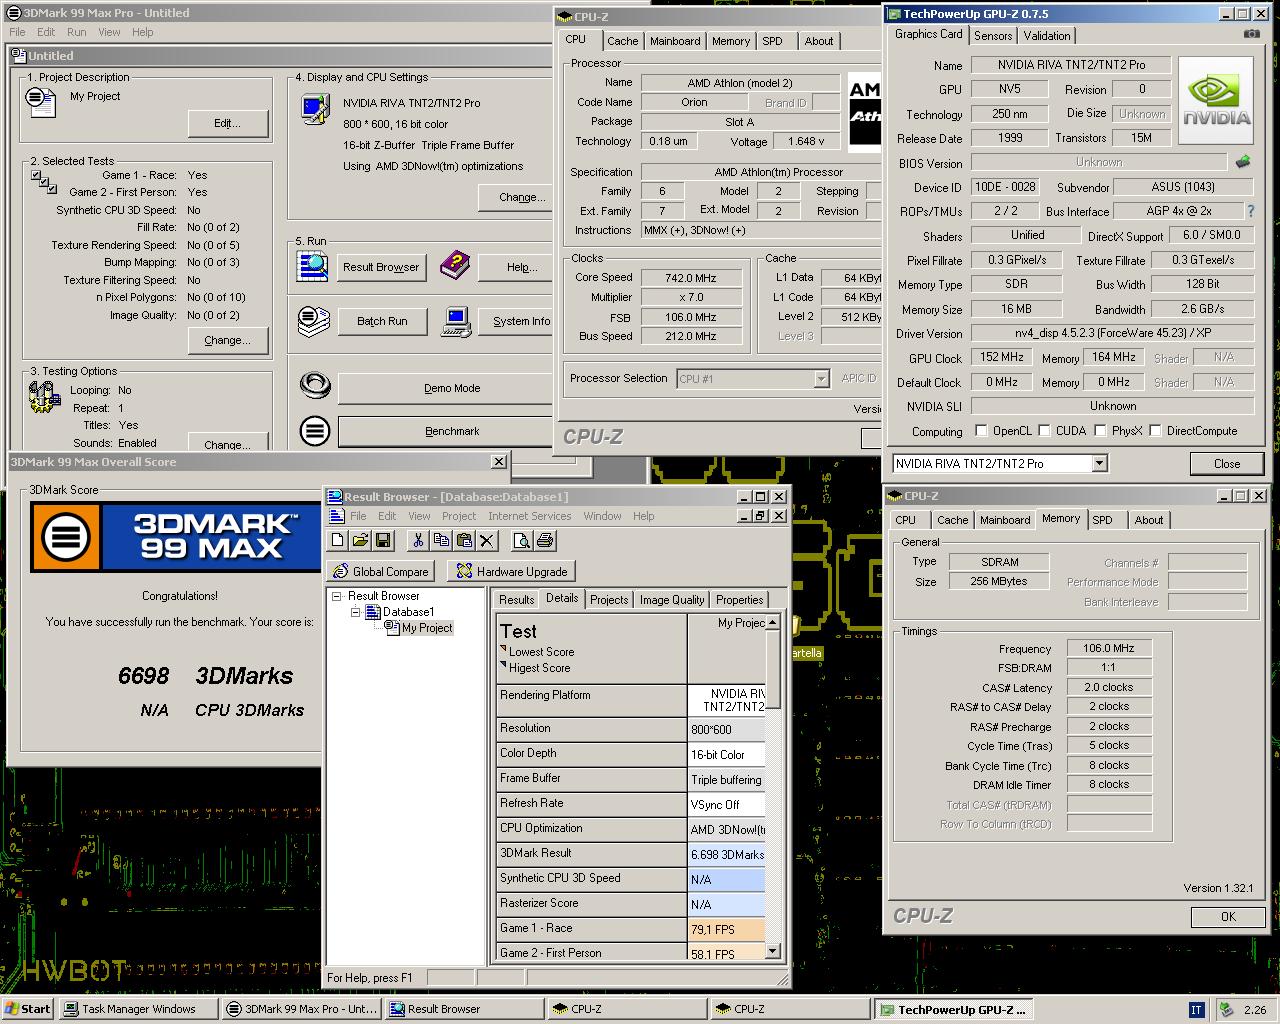Enable the CUDA checkbox in GPU-Z

pyautogui.click(x=1045, y=431)
